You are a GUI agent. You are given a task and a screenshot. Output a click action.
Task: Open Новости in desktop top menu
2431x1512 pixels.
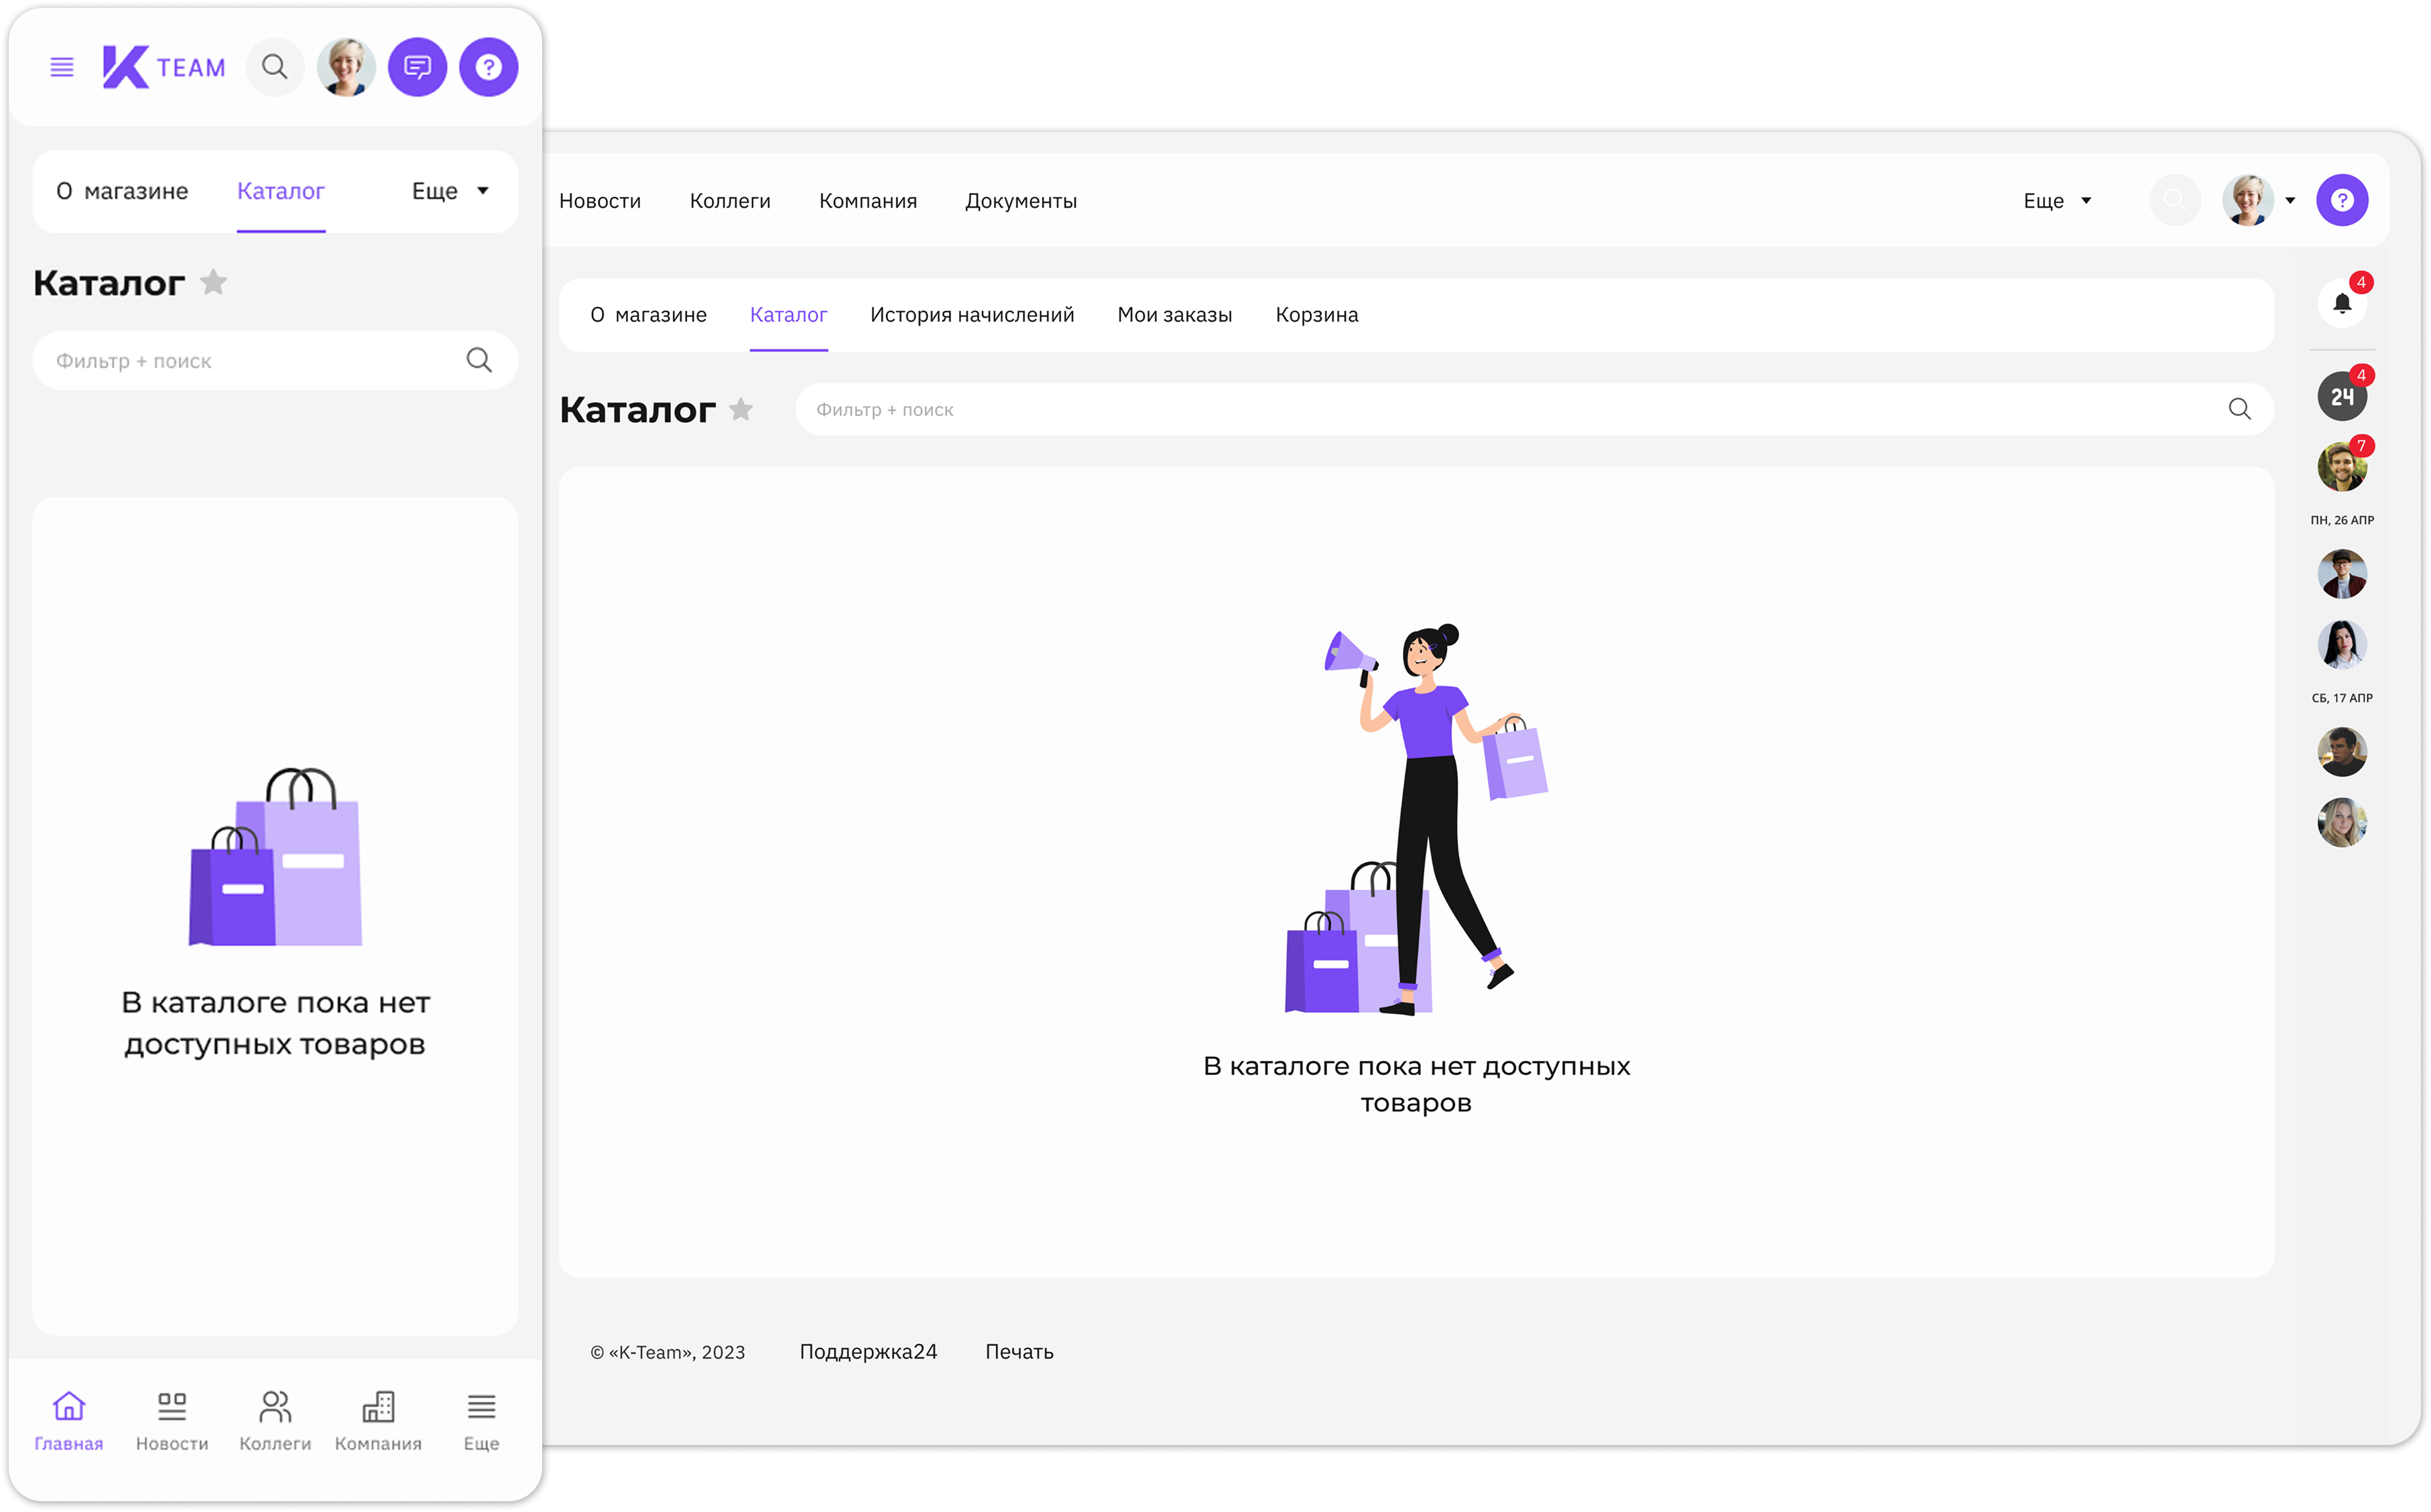(600, 201)
